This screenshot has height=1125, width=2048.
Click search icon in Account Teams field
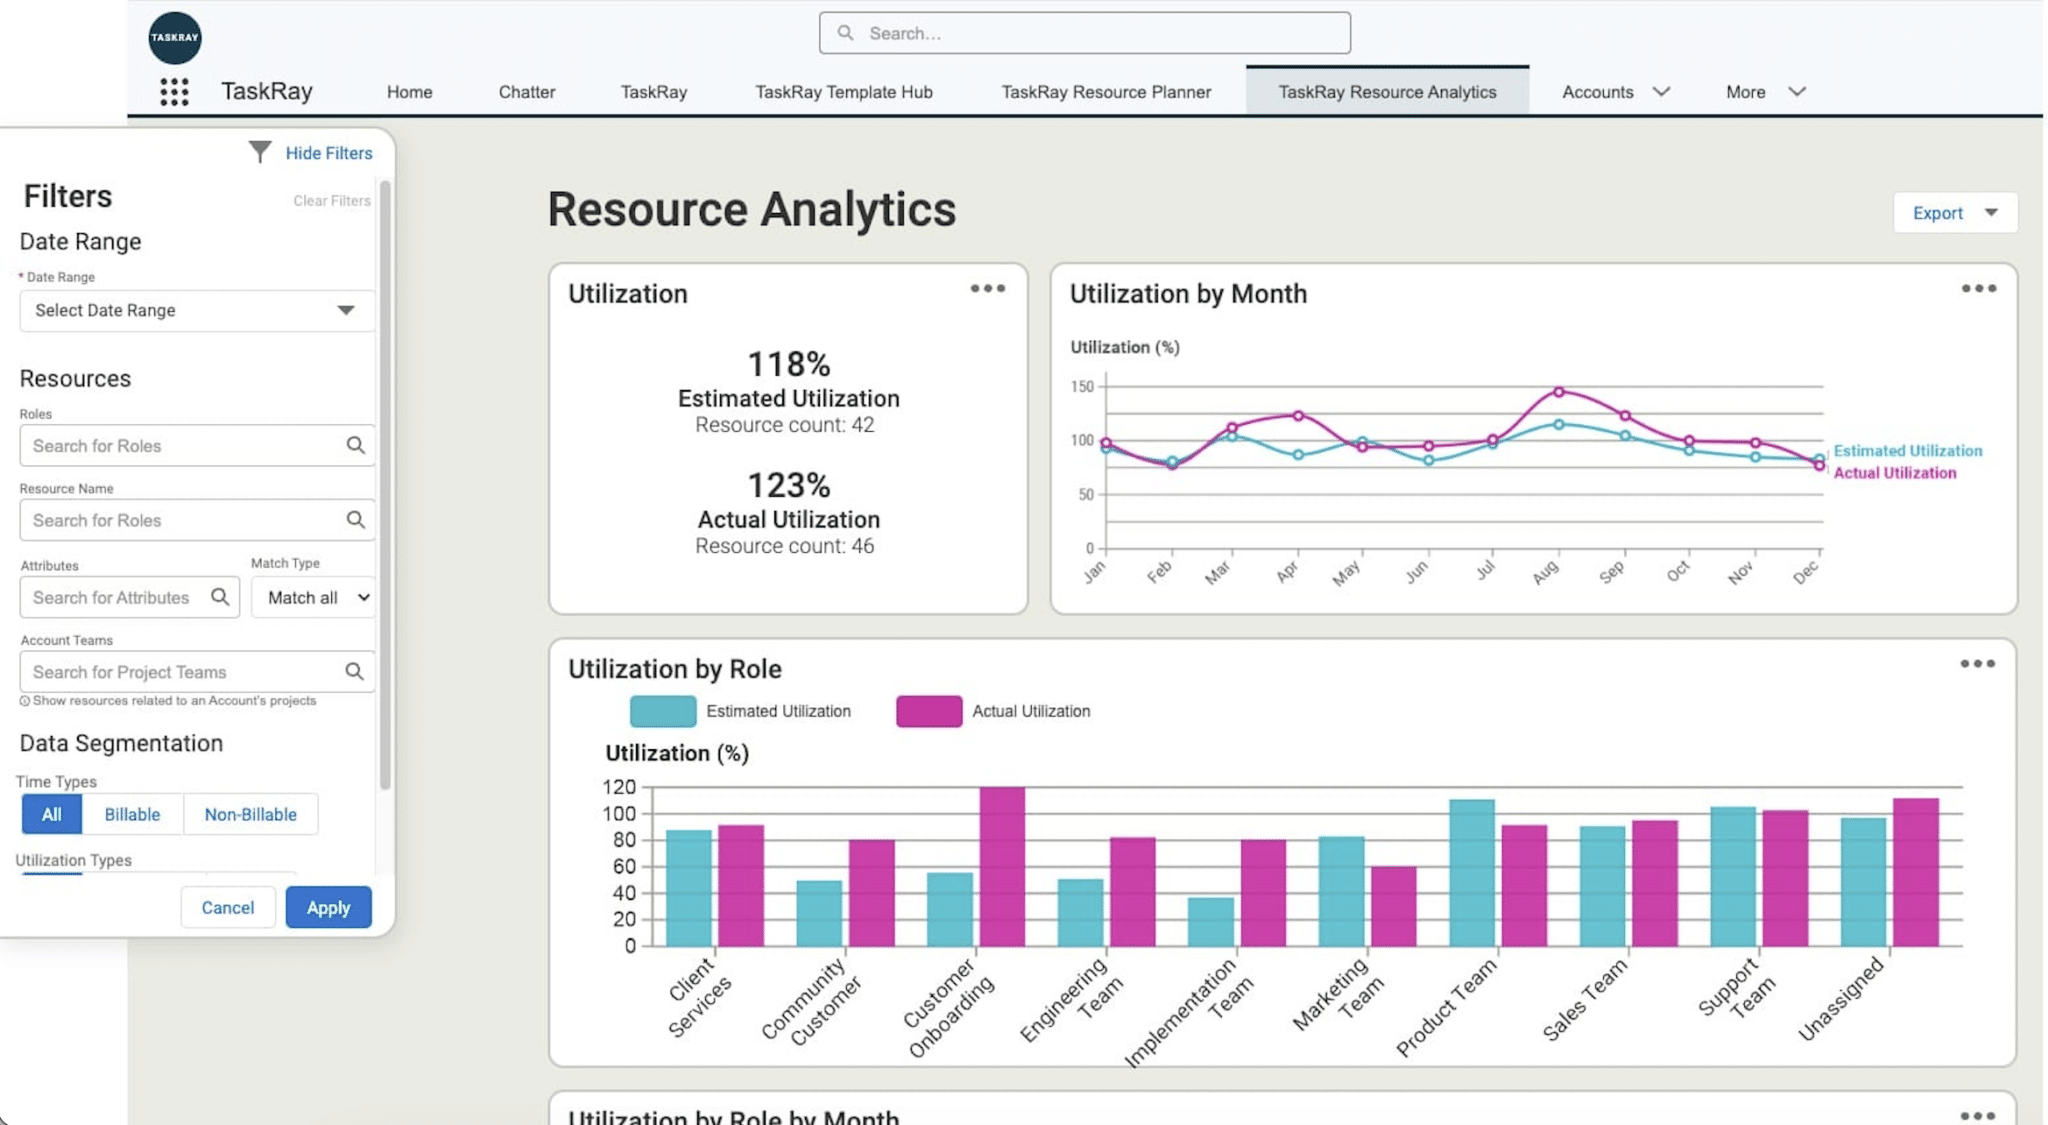point(354,672)
